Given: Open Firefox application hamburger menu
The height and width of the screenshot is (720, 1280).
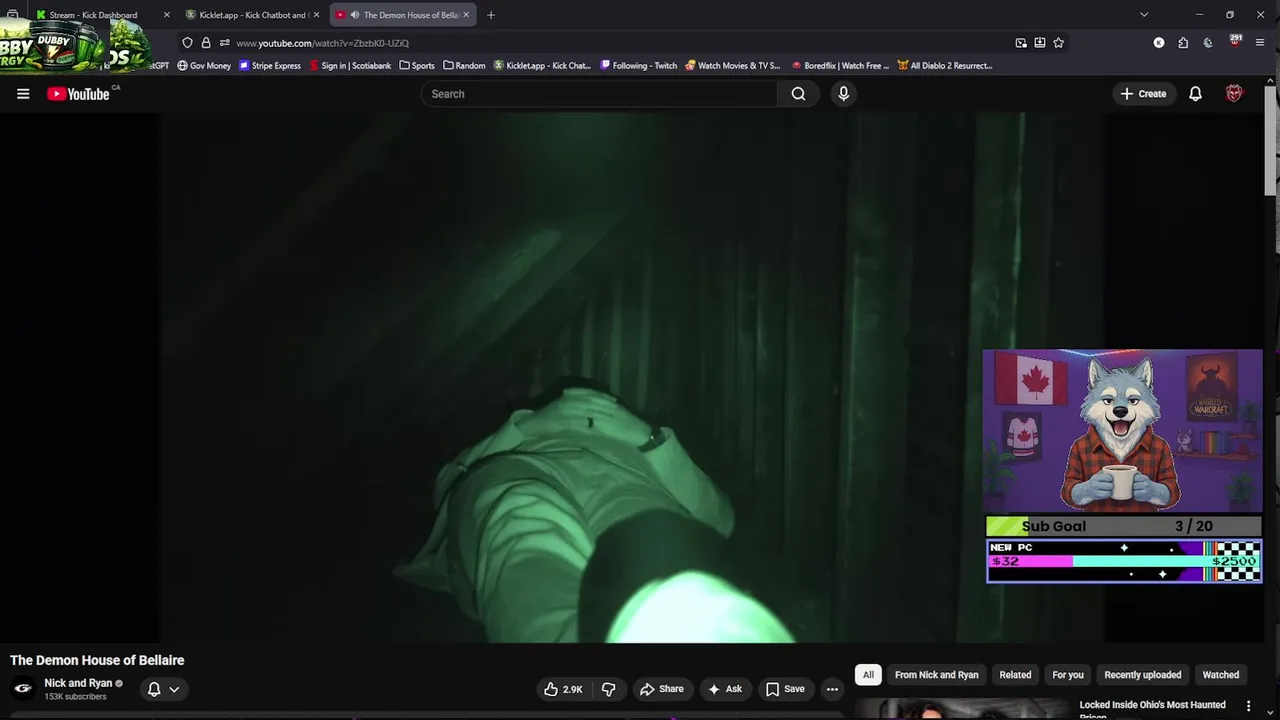Looking at the screenshot, I should 1260,43.
